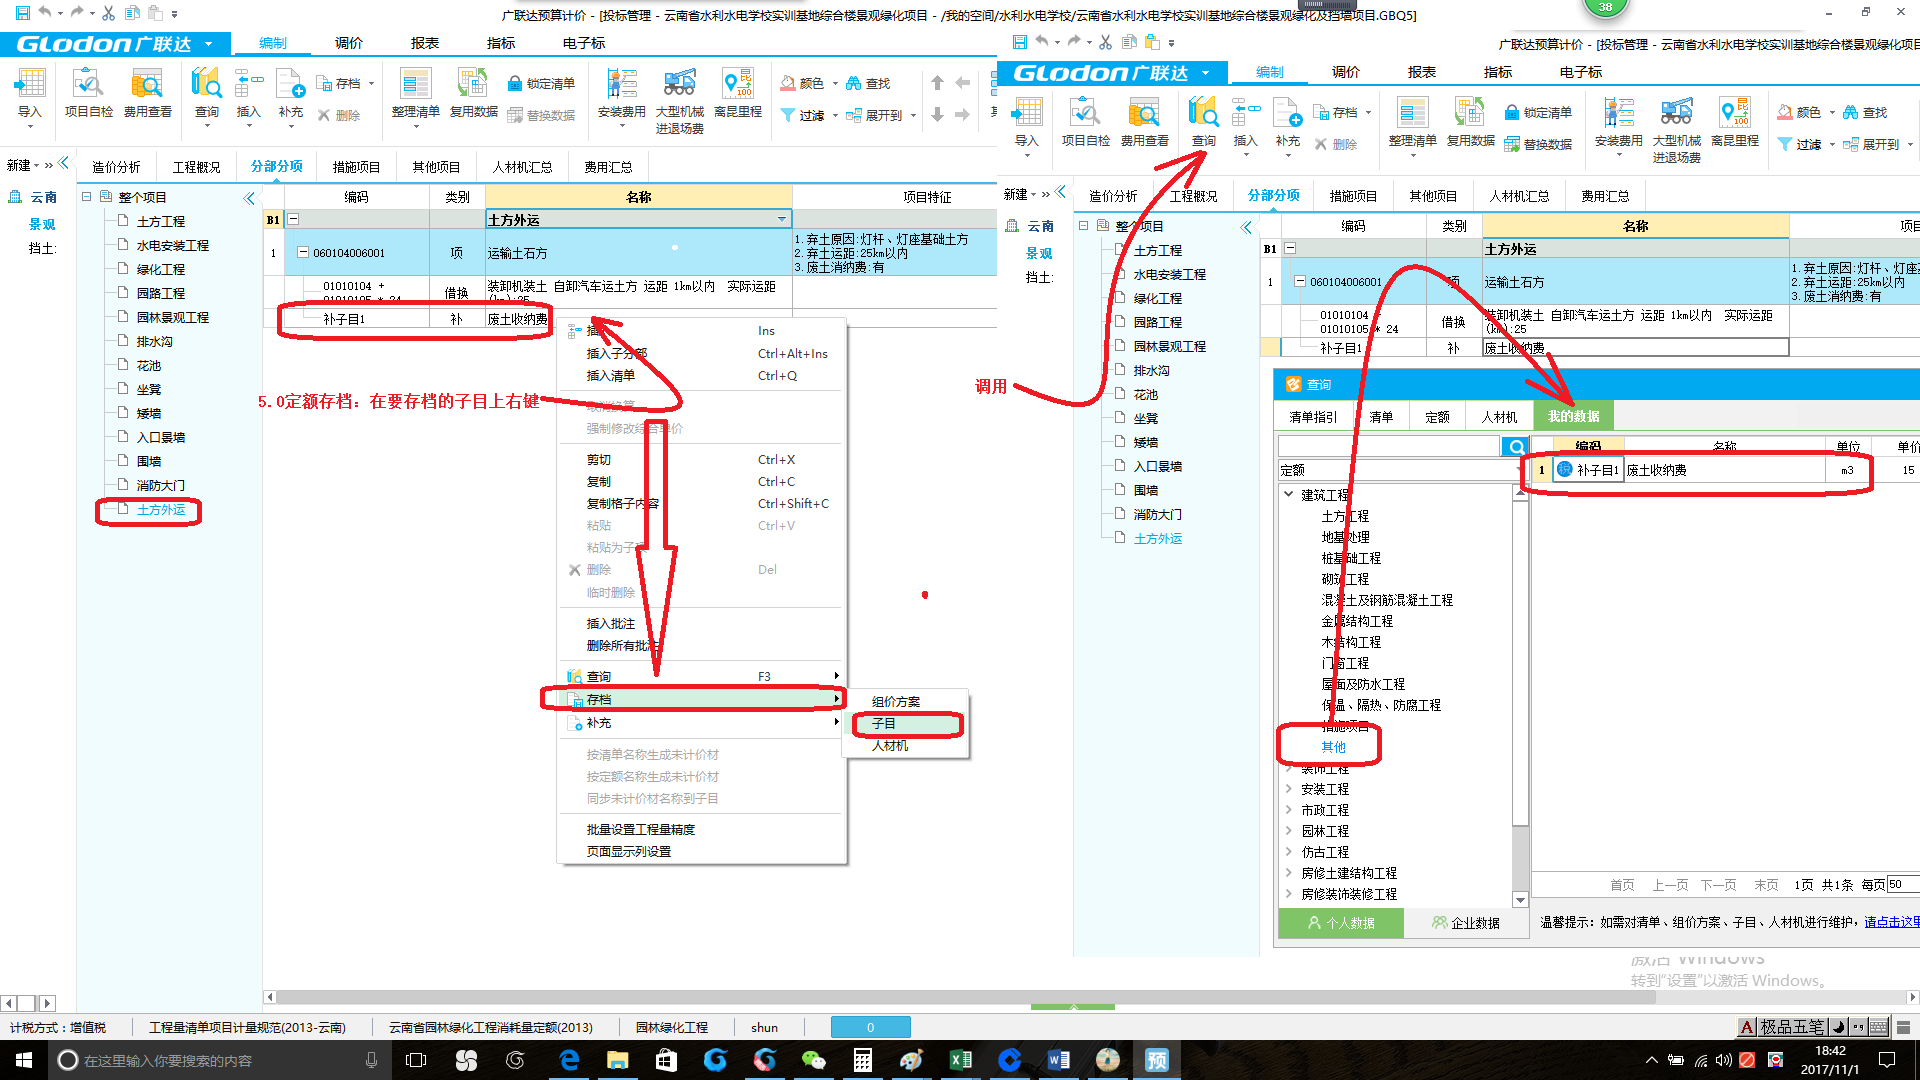Click search input field in 查询 panel
The height and width of the screenshot is (1080, 1920).
click(1391, 446)
